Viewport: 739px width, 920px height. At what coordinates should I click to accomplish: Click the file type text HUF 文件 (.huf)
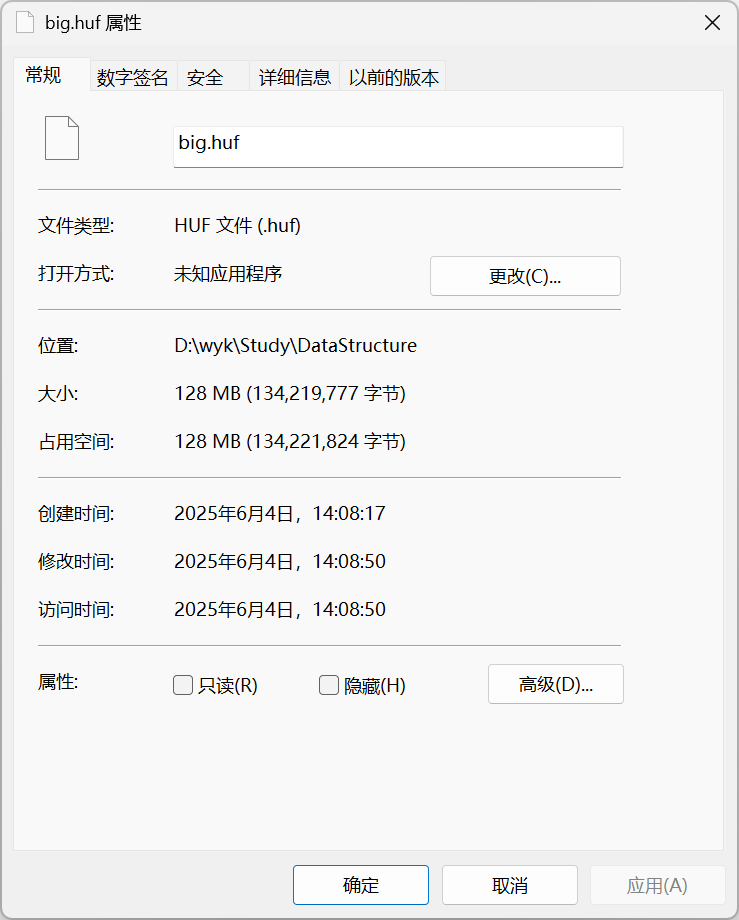click(x=238, y=226)
